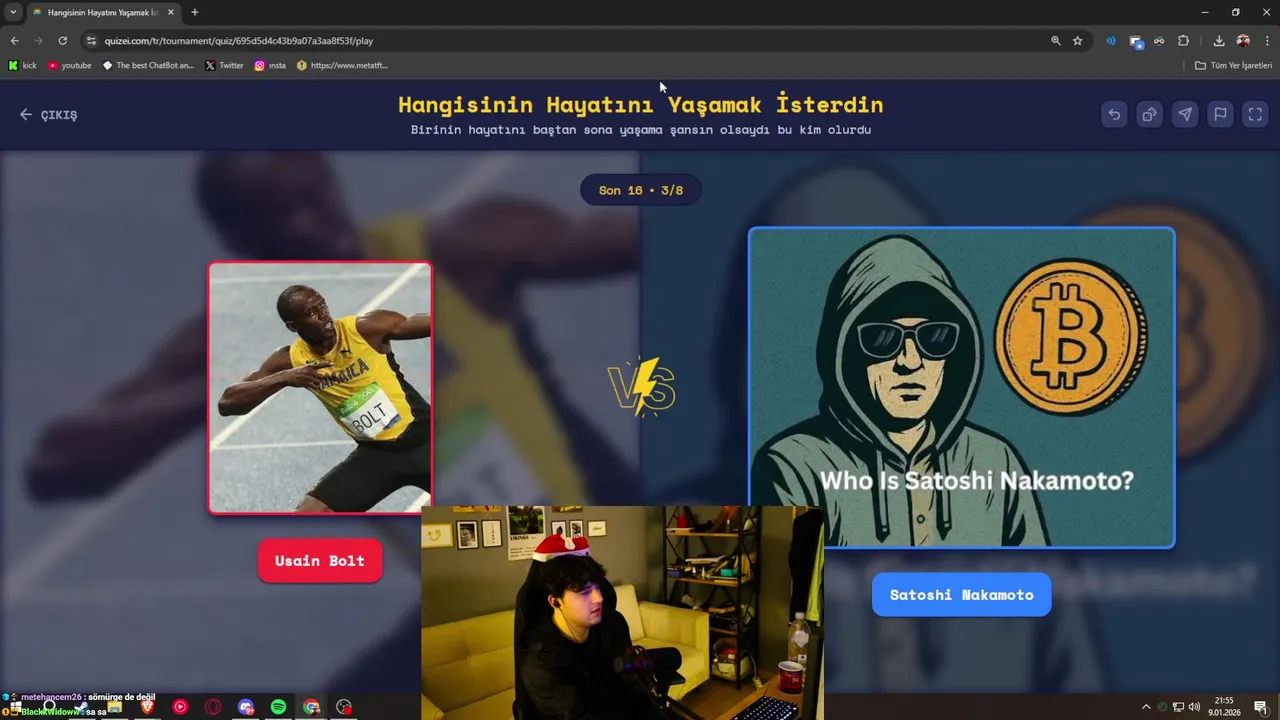
Task: Click the Chrome profile avatar
Action: [x=1243, y=41]
